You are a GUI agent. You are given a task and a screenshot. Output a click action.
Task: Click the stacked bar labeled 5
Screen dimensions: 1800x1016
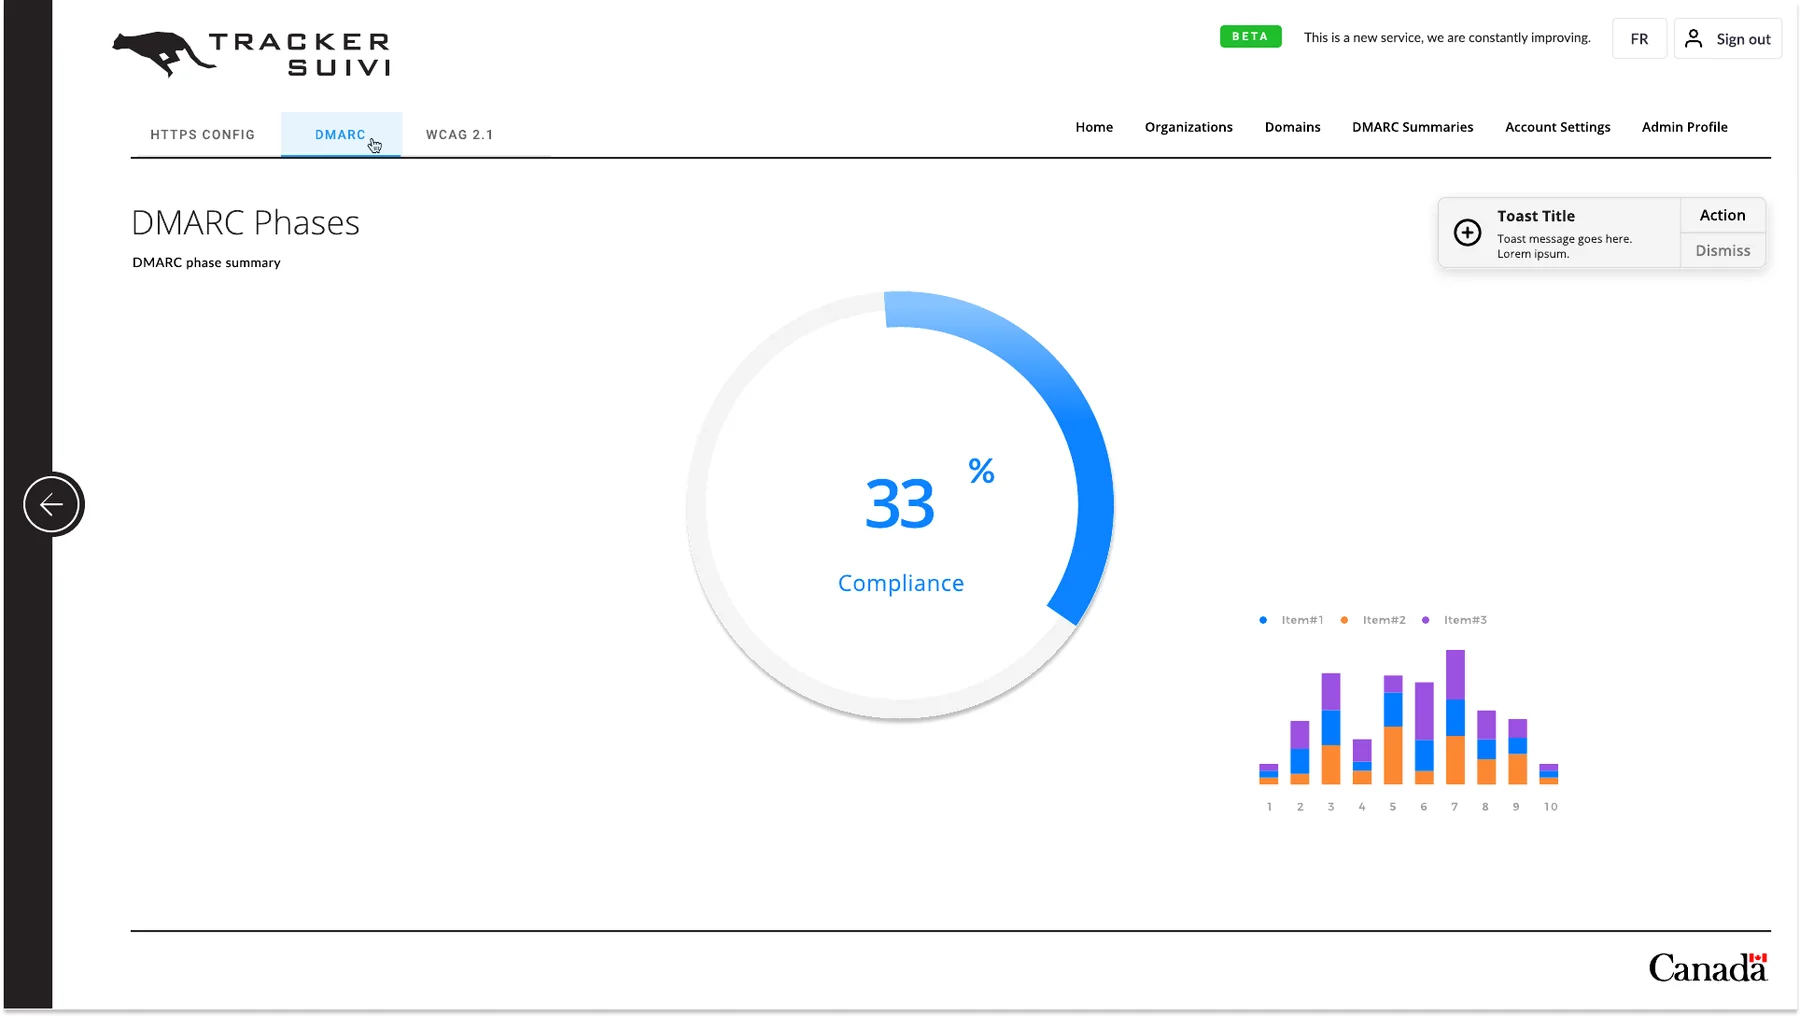pos(1393,730)
